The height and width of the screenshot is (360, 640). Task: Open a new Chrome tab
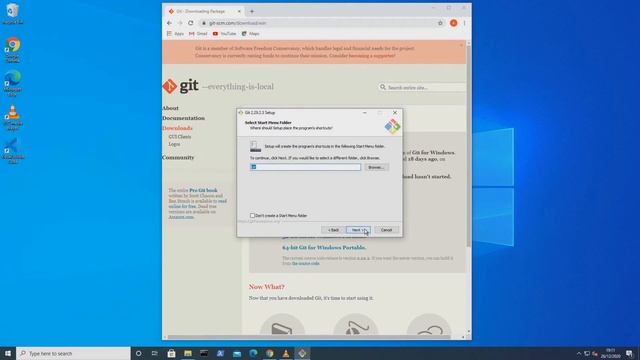pos(252,11)
